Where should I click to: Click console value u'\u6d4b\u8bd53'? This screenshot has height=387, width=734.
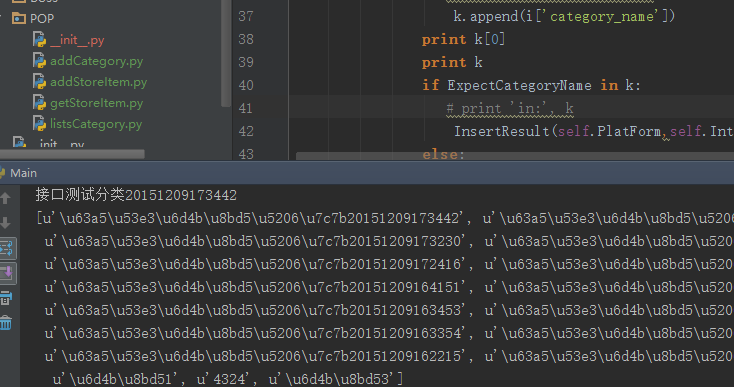(x=332, y=379)
